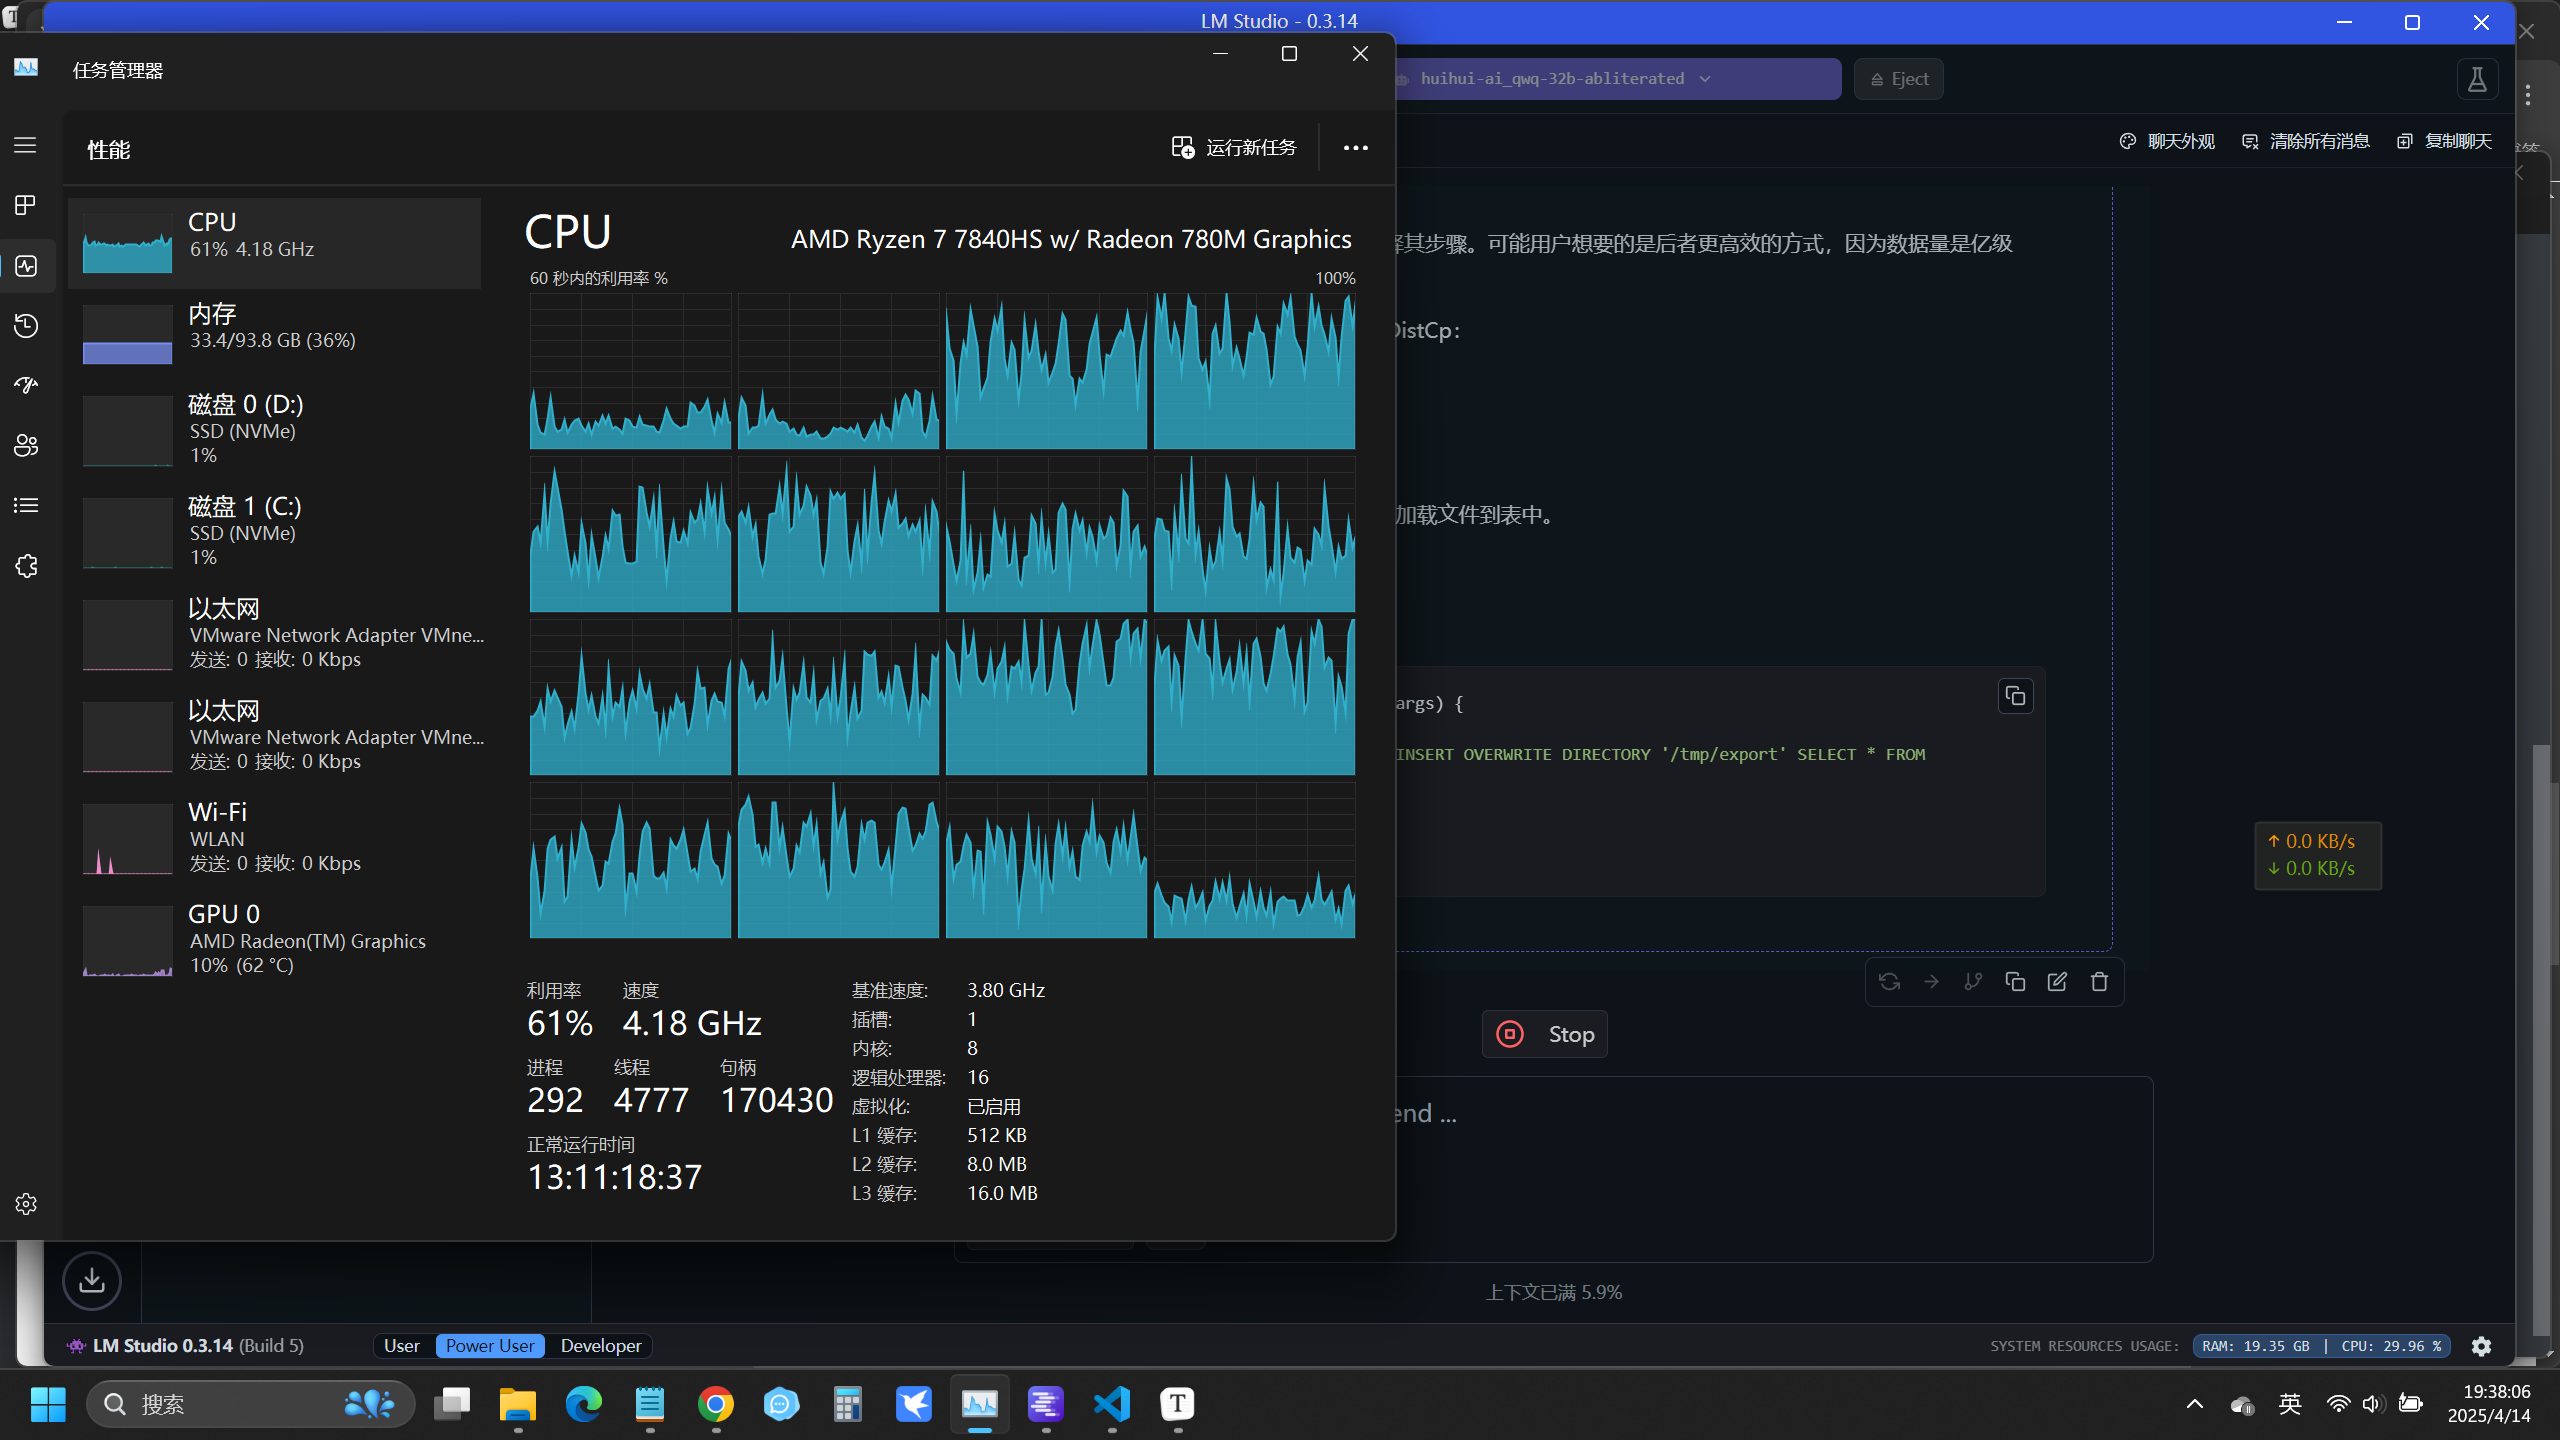2560x1440 pixels.
Task: Switch to Developer mode
Action: (600, 1346)
